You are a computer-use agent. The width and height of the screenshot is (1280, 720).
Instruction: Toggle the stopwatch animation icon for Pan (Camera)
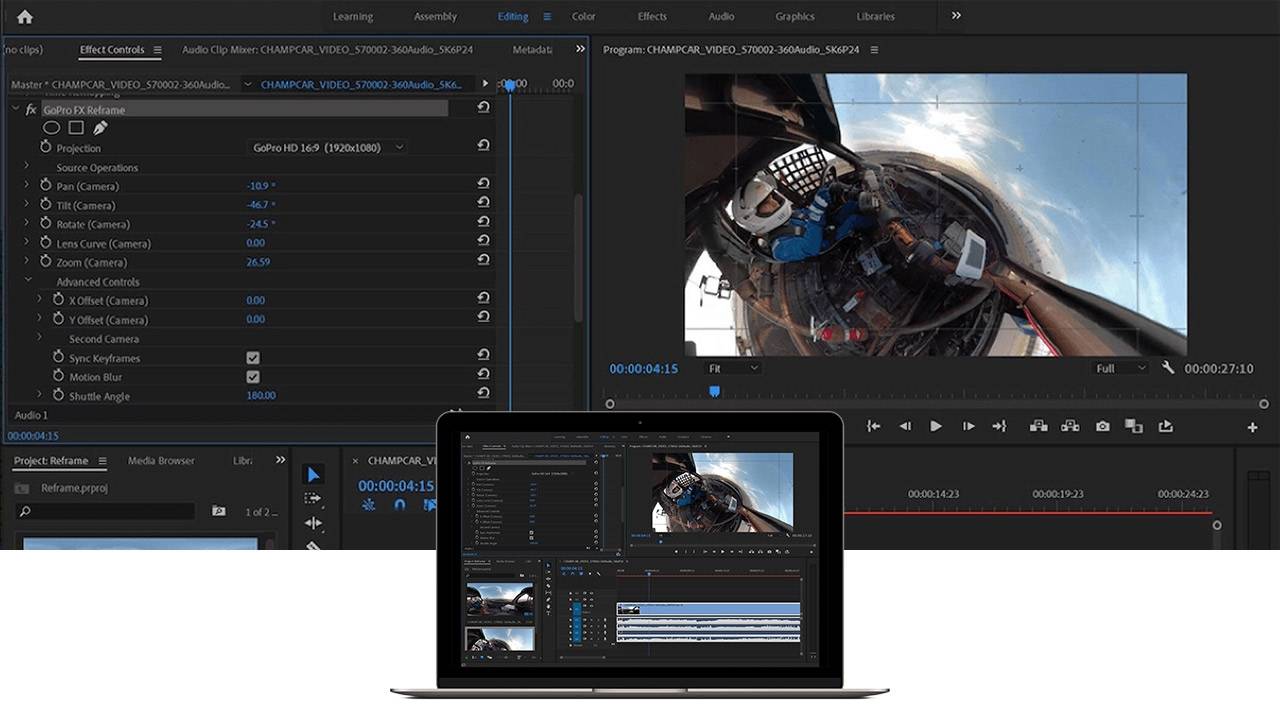click(x=45, y=186)
